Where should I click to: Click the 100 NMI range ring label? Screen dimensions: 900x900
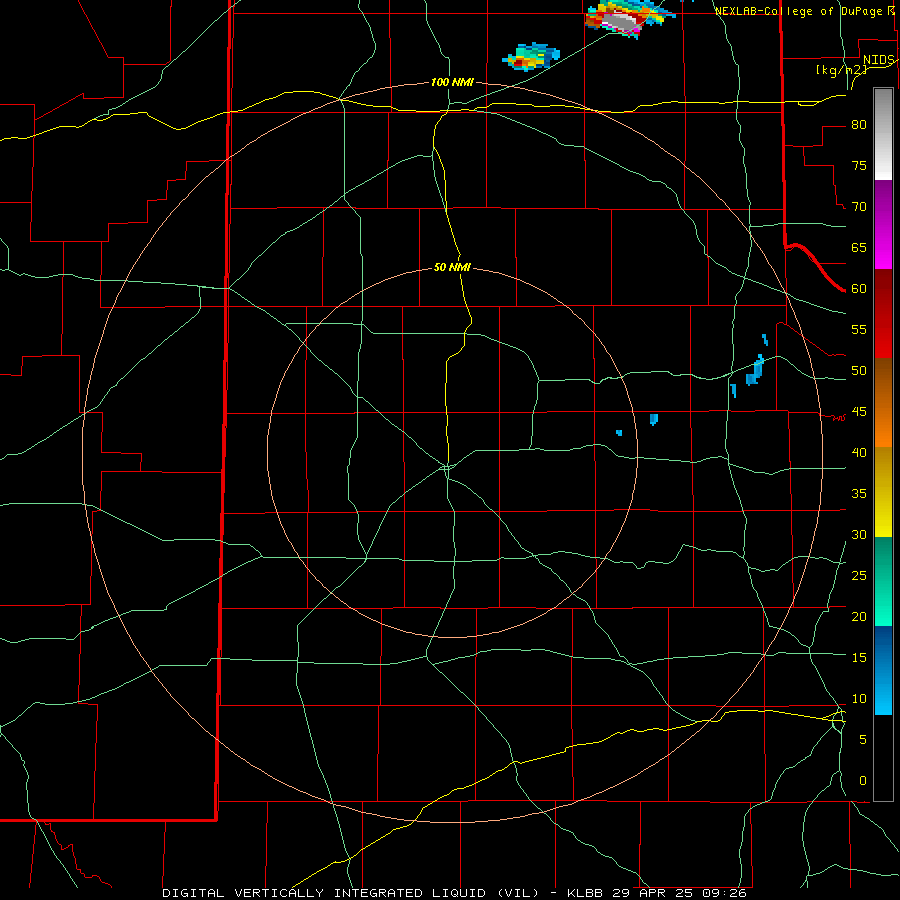coord(452,83)
